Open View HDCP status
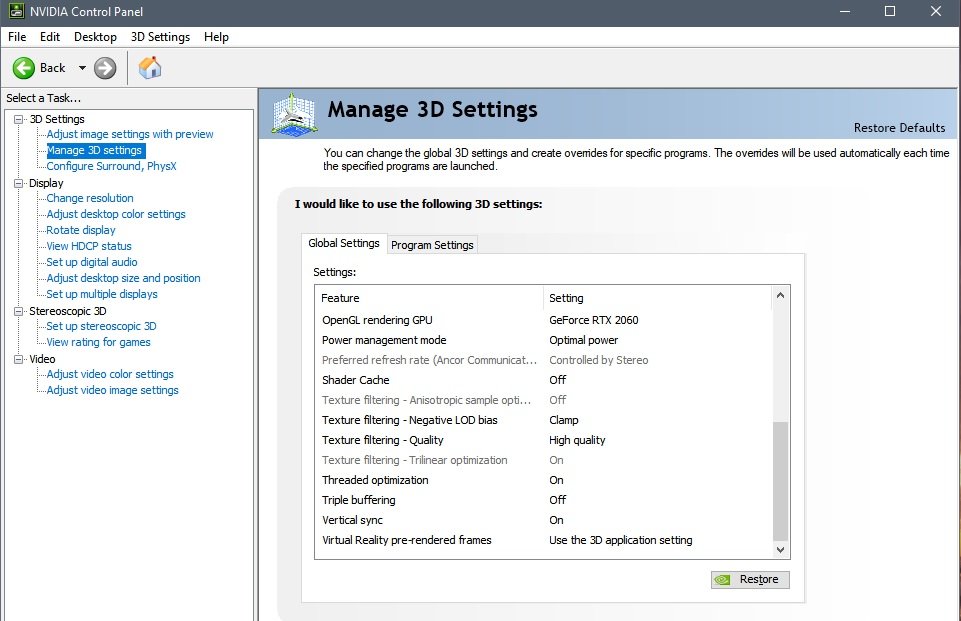The image size is (961, 621). pyautogui.click(x=89, y=246)
